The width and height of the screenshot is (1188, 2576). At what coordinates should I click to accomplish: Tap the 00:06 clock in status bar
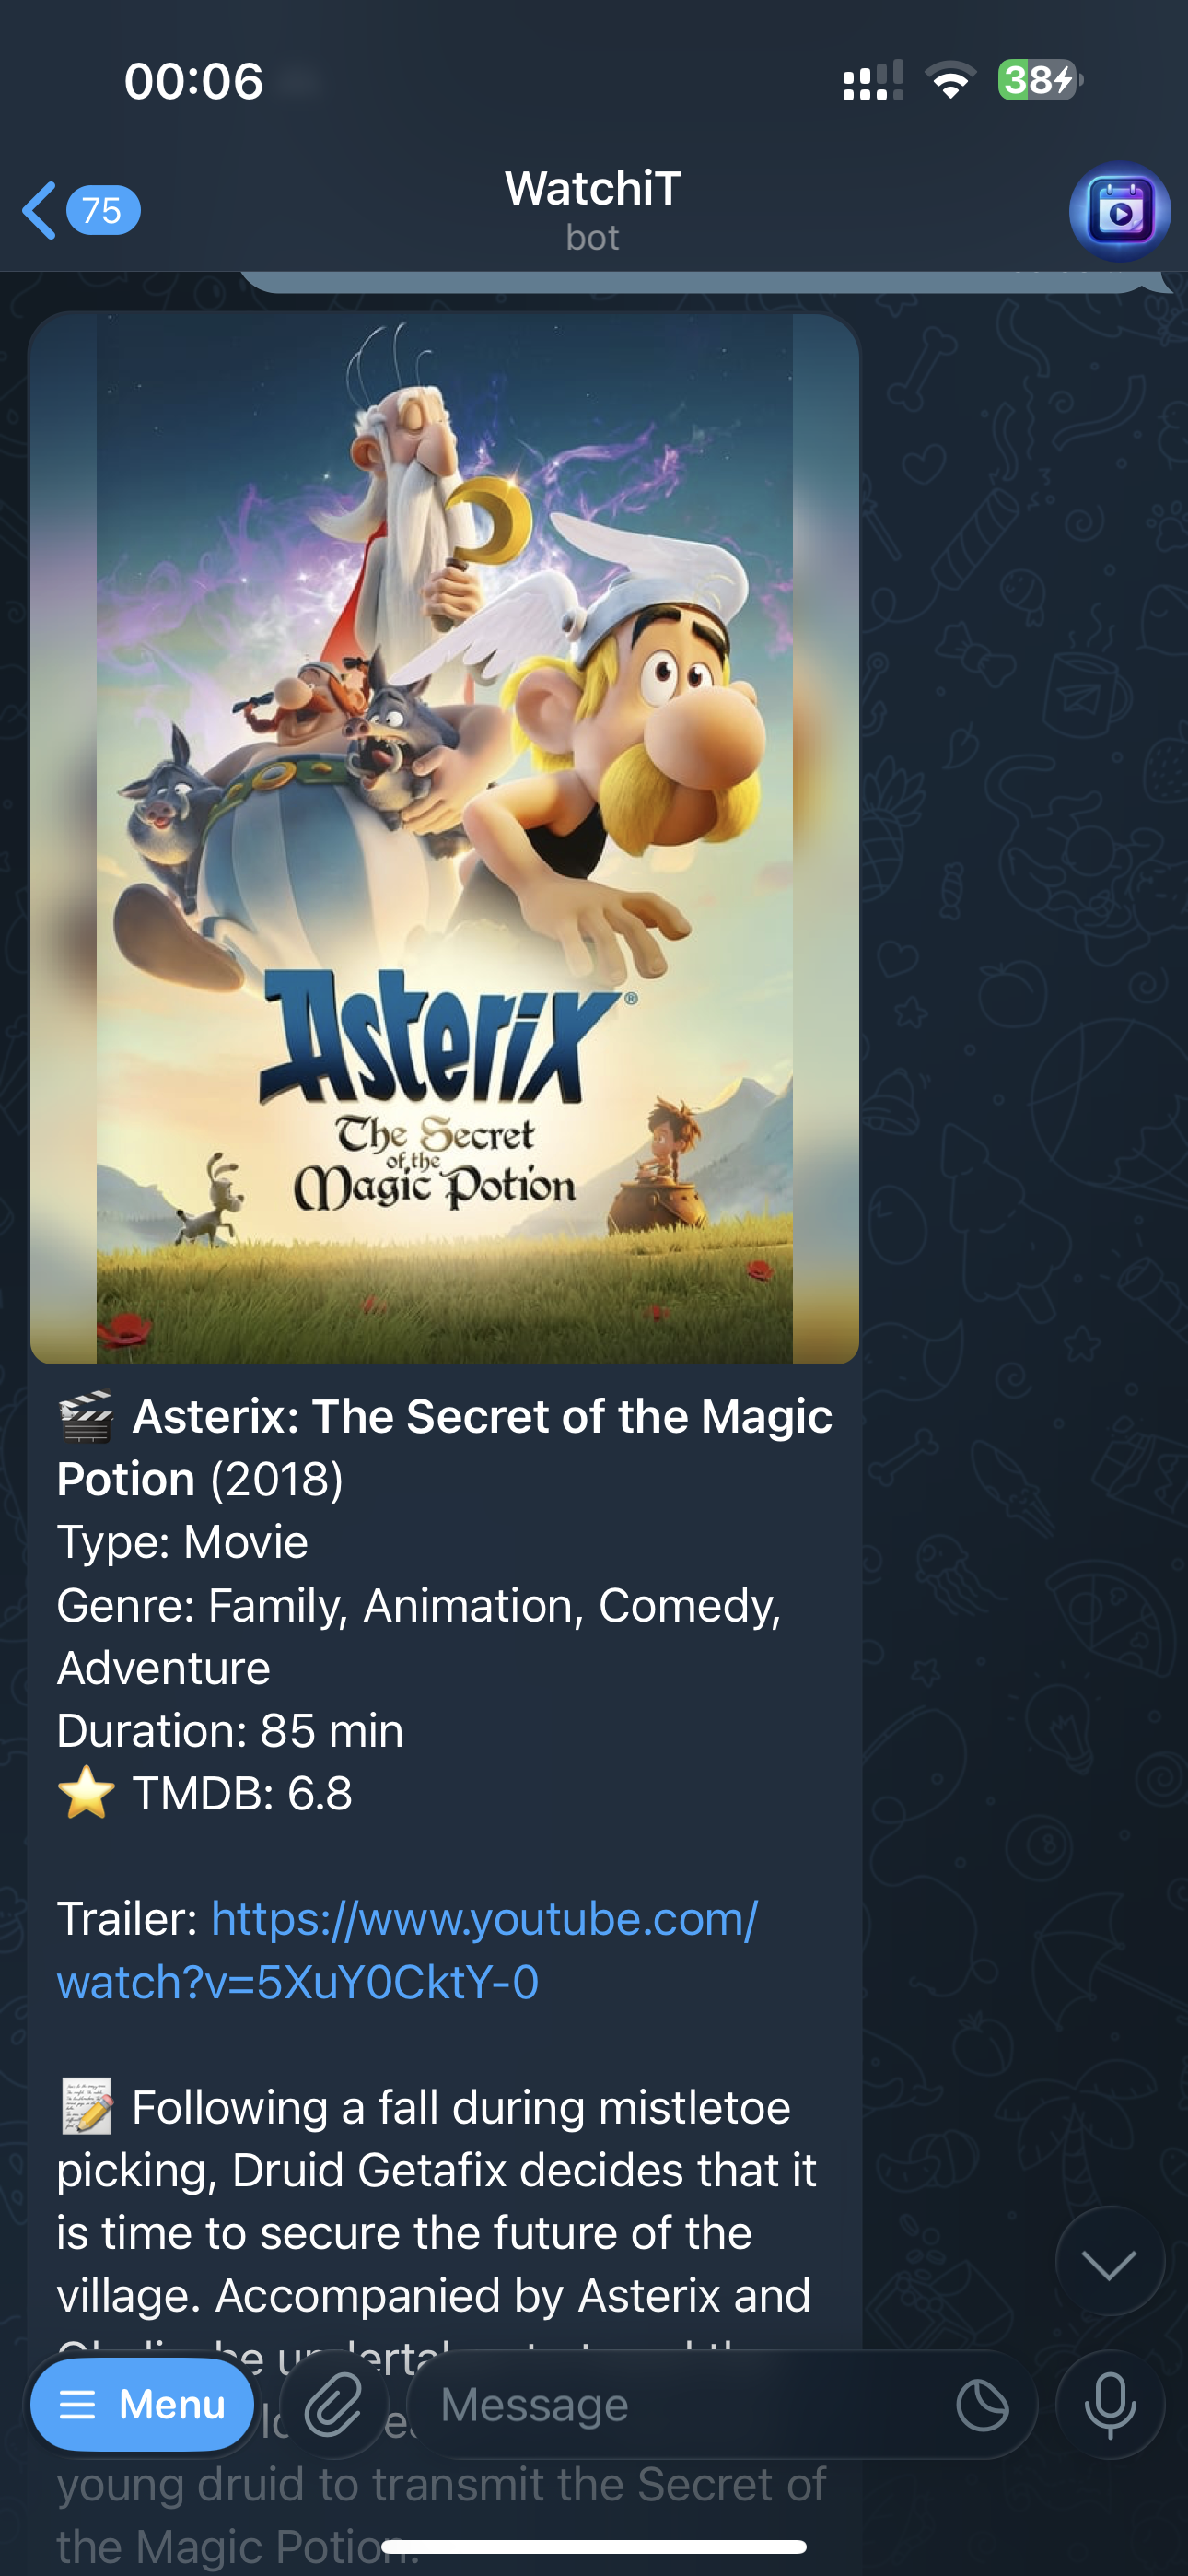click(194, 80)
